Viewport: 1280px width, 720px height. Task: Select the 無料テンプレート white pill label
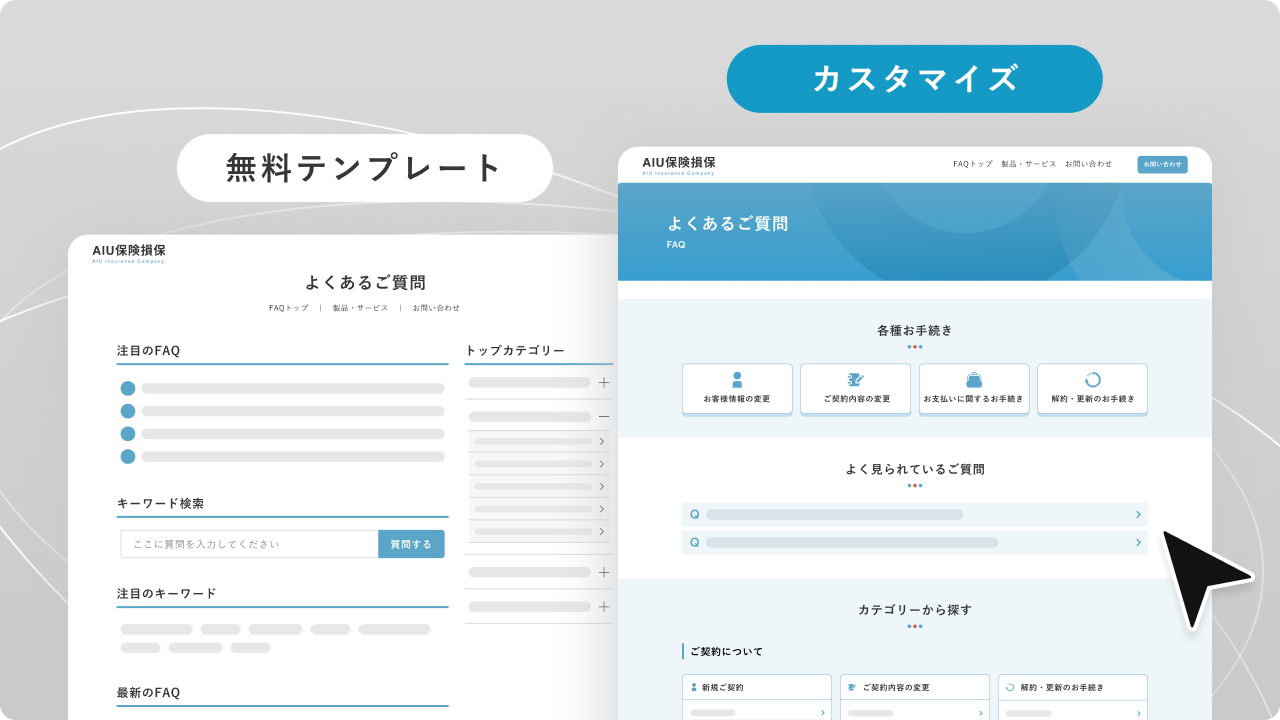[x=364, y=168]
